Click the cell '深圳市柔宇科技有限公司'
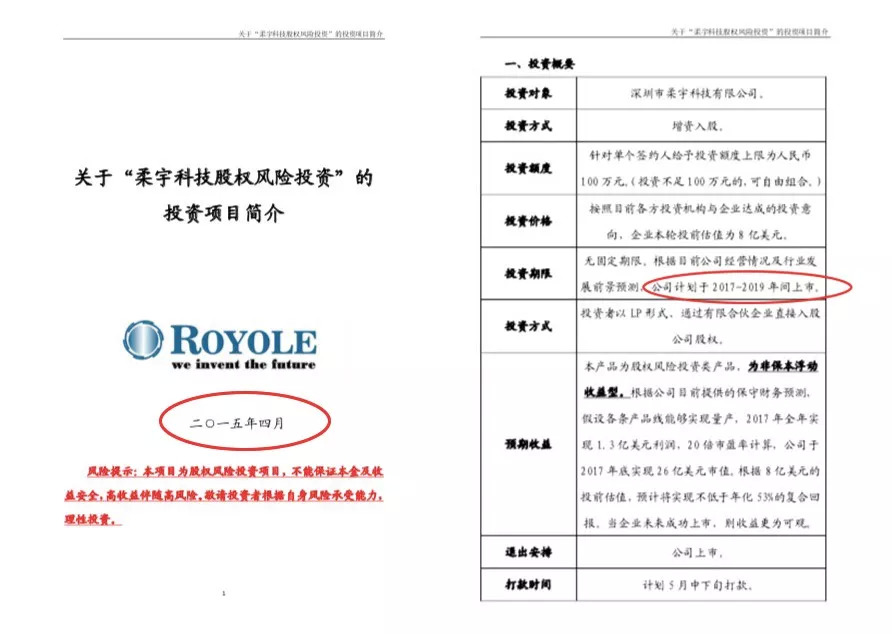Viewport: 892px width, 634px height. (x=697, y=93)
